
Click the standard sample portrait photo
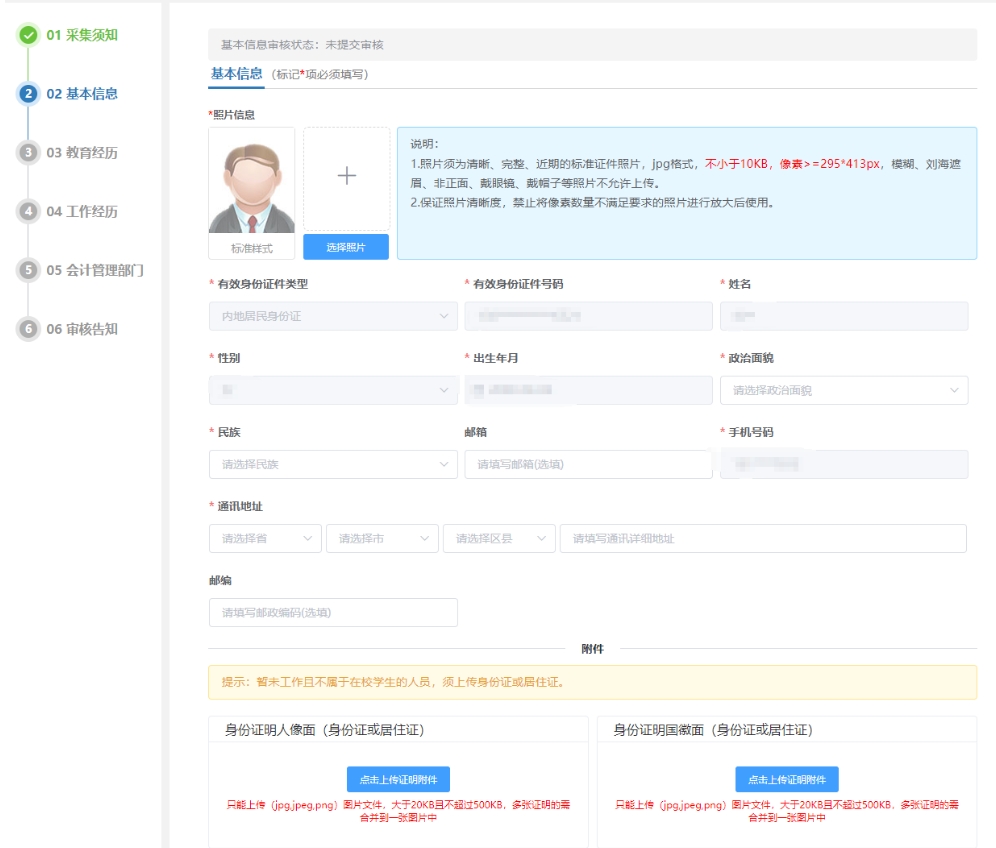click(251, 182)
